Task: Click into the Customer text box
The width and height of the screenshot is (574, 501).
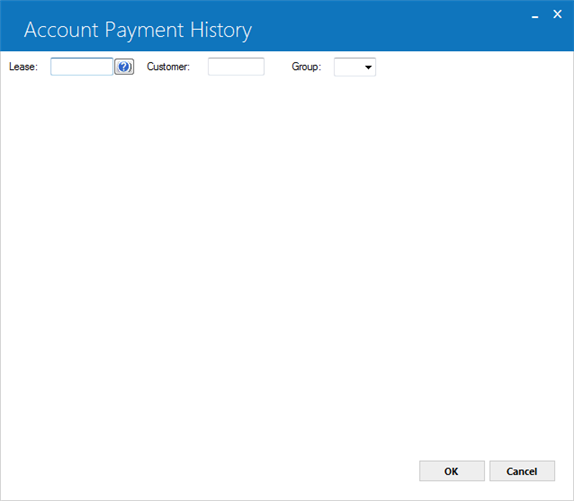Action: click(236, 67)
